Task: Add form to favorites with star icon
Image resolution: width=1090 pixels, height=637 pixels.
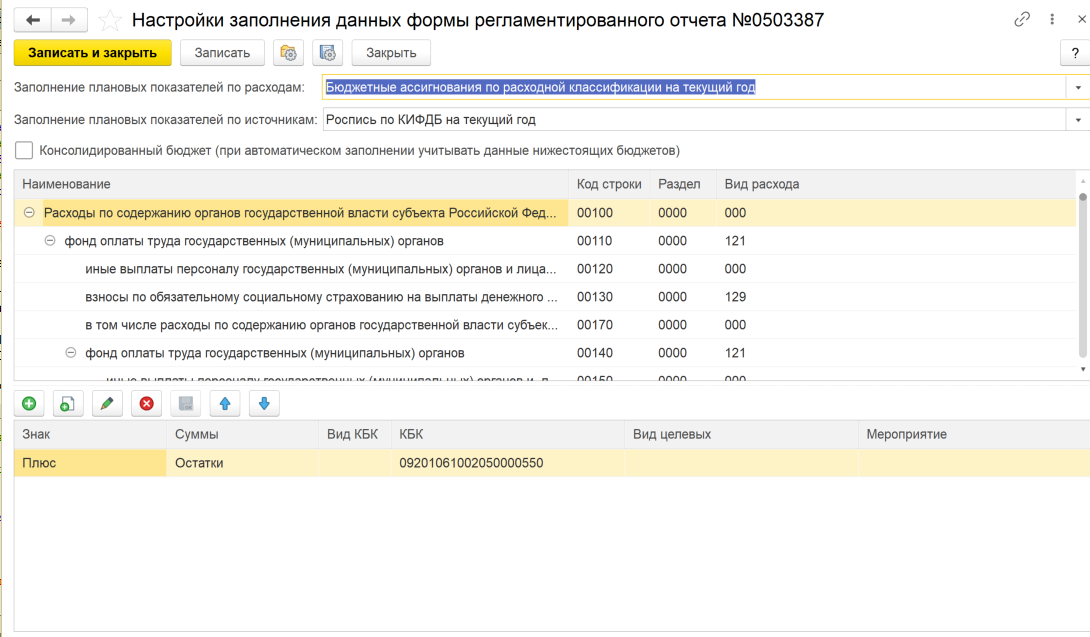Action: [112, 20]
